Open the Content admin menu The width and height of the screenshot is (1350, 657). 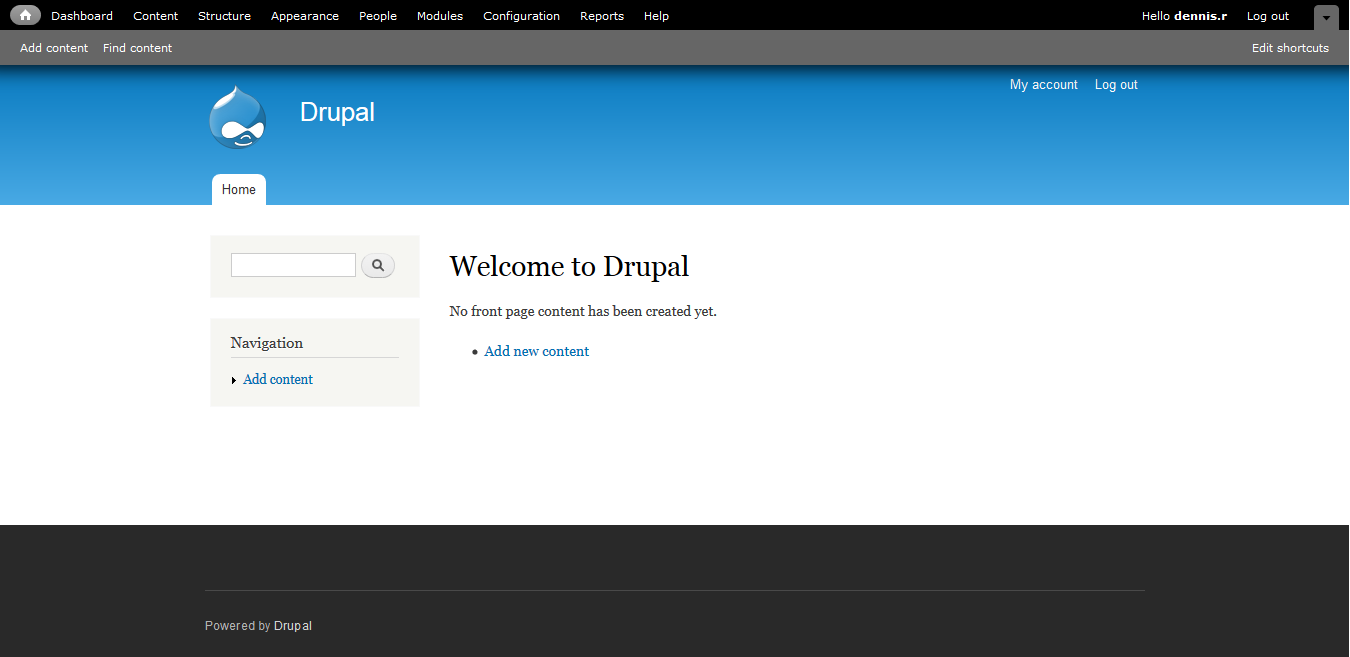(155, 16)
